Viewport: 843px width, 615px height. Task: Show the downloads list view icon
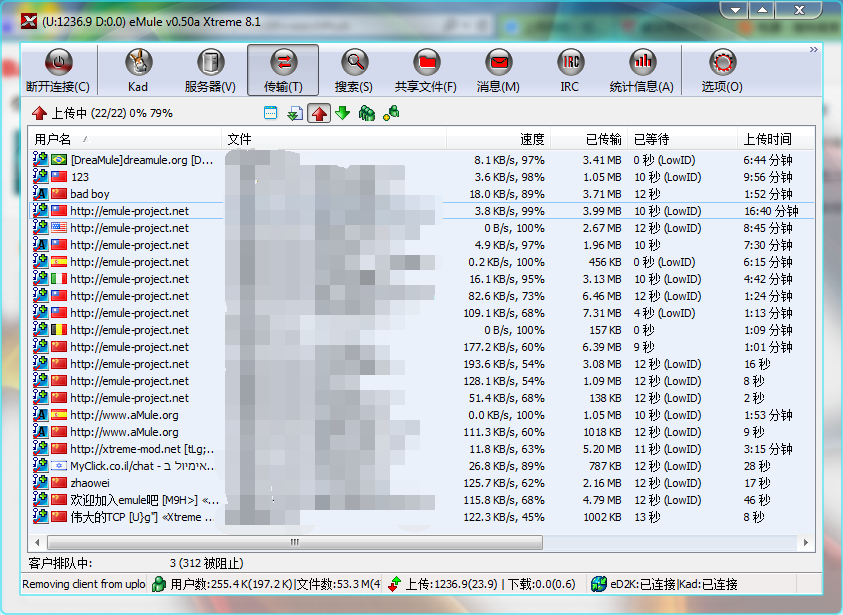click(295, 113)
